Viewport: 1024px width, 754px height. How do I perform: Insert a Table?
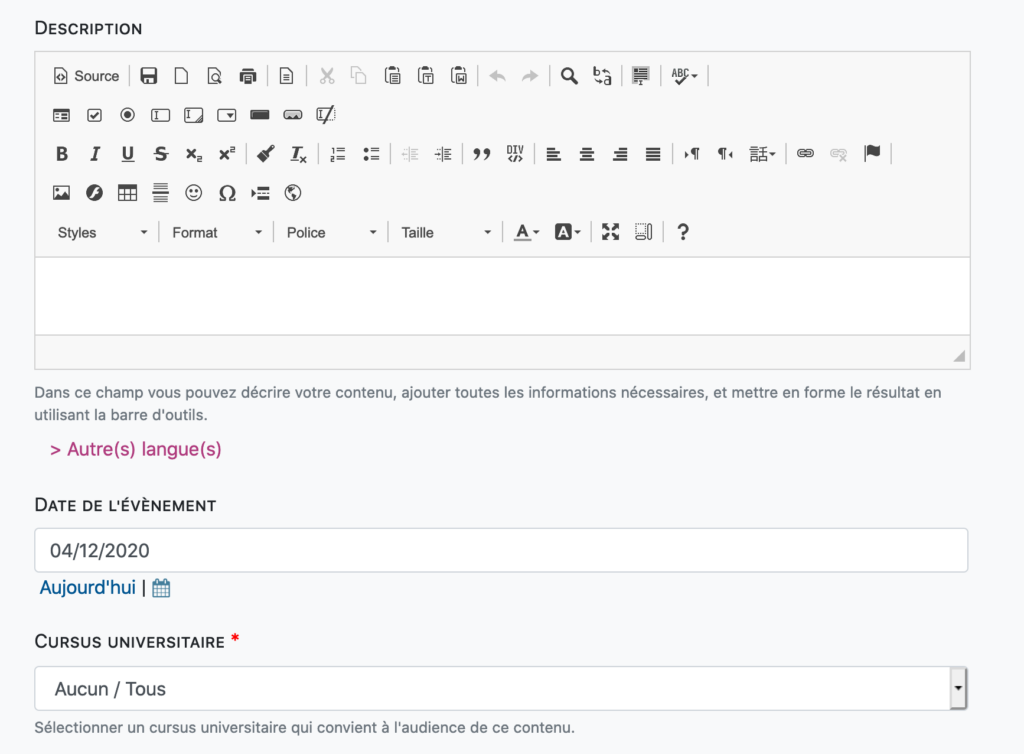coord(127,193)
